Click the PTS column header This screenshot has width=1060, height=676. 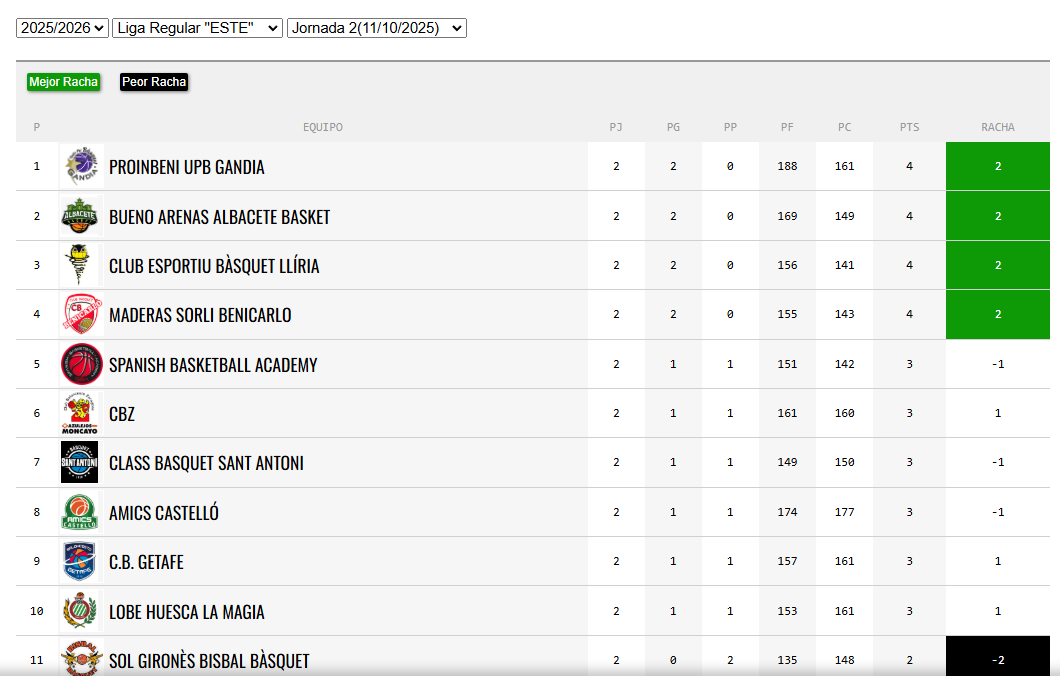909,127
